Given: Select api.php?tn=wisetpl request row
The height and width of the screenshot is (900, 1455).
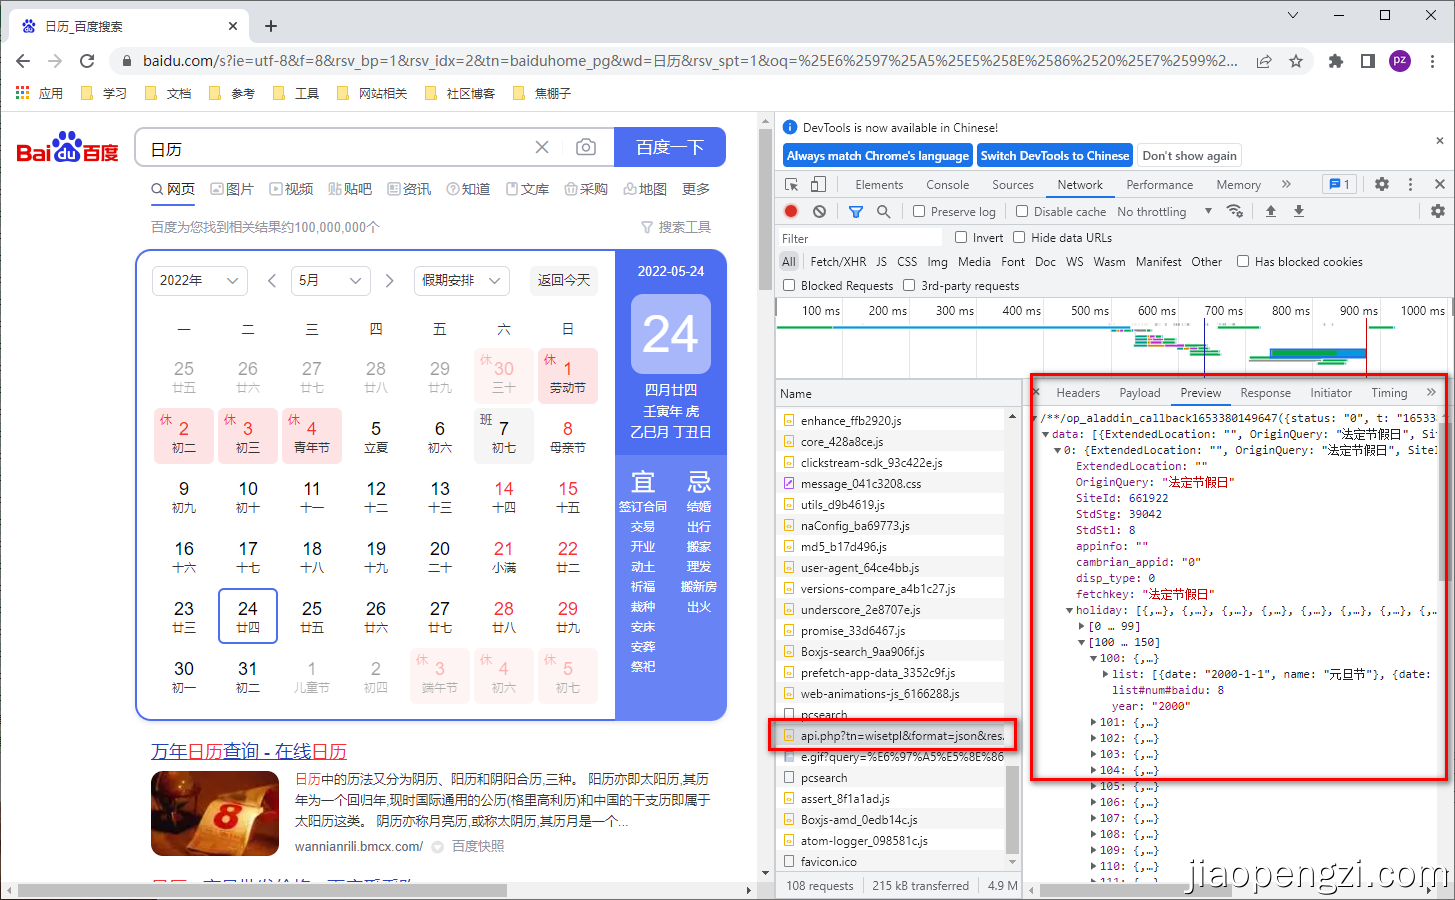Looking at the screenshot, I should click(x=892, y=735).
